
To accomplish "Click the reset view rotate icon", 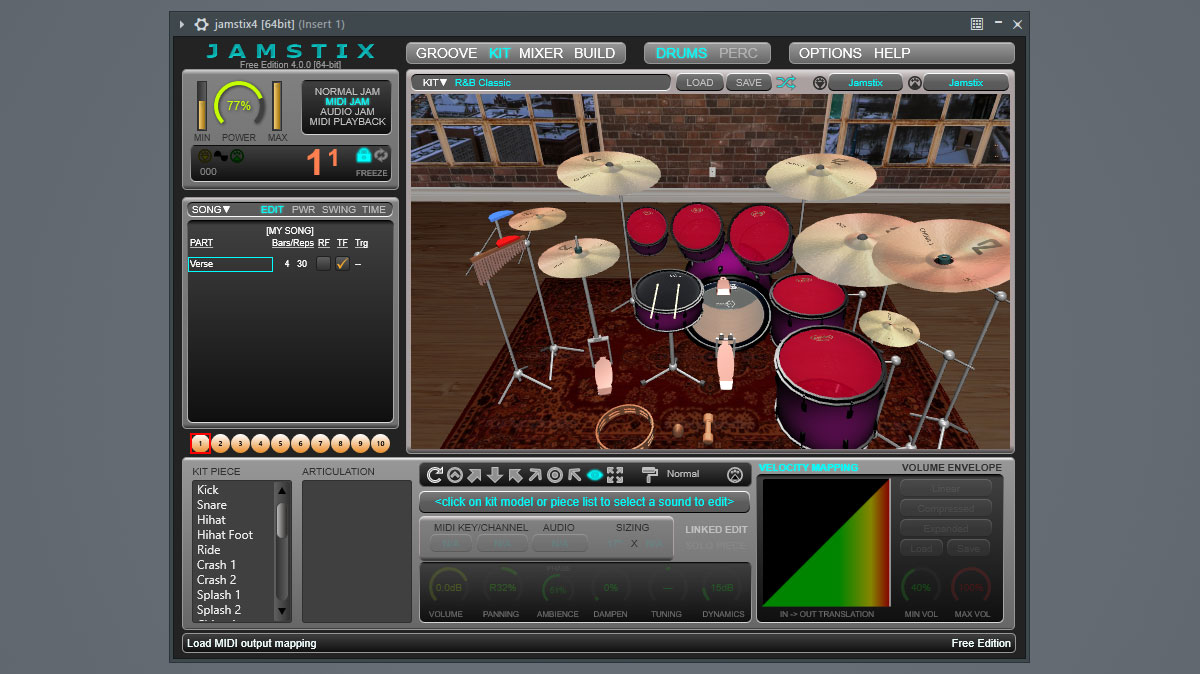I will tap(434, 475).
